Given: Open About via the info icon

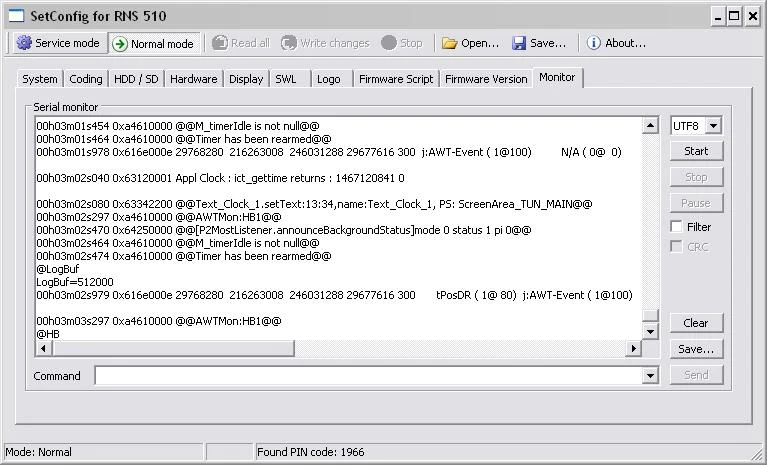Looking at the screenshot, I should pos(593,43).
